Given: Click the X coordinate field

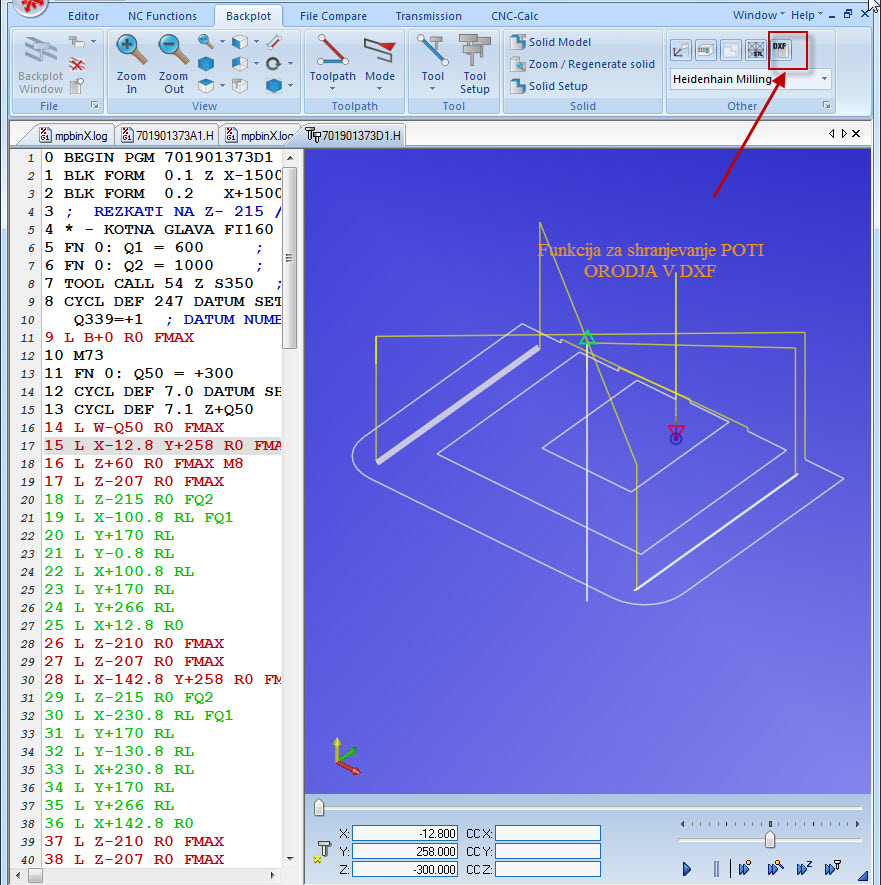Looking at the screenshot, I should coord(404,833).
